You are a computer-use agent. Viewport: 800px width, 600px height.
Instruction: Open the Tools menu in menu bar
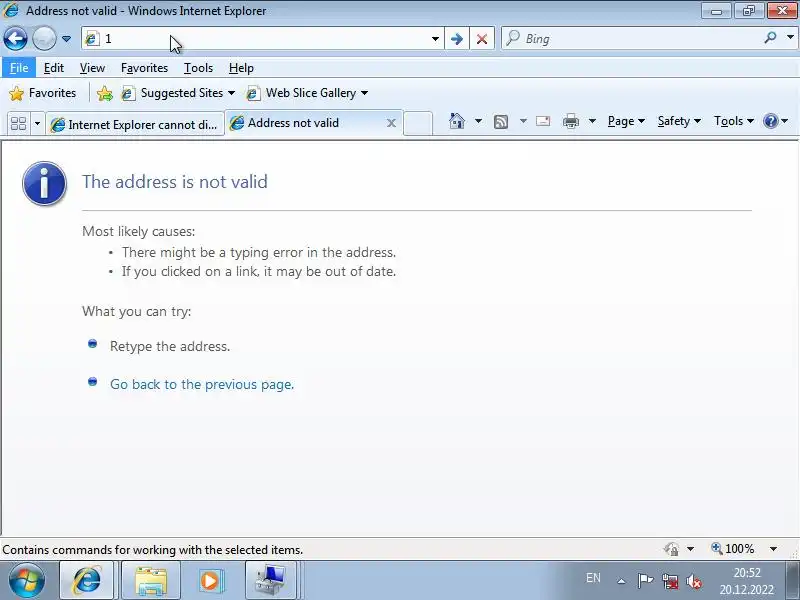click(x=198, y=68)
